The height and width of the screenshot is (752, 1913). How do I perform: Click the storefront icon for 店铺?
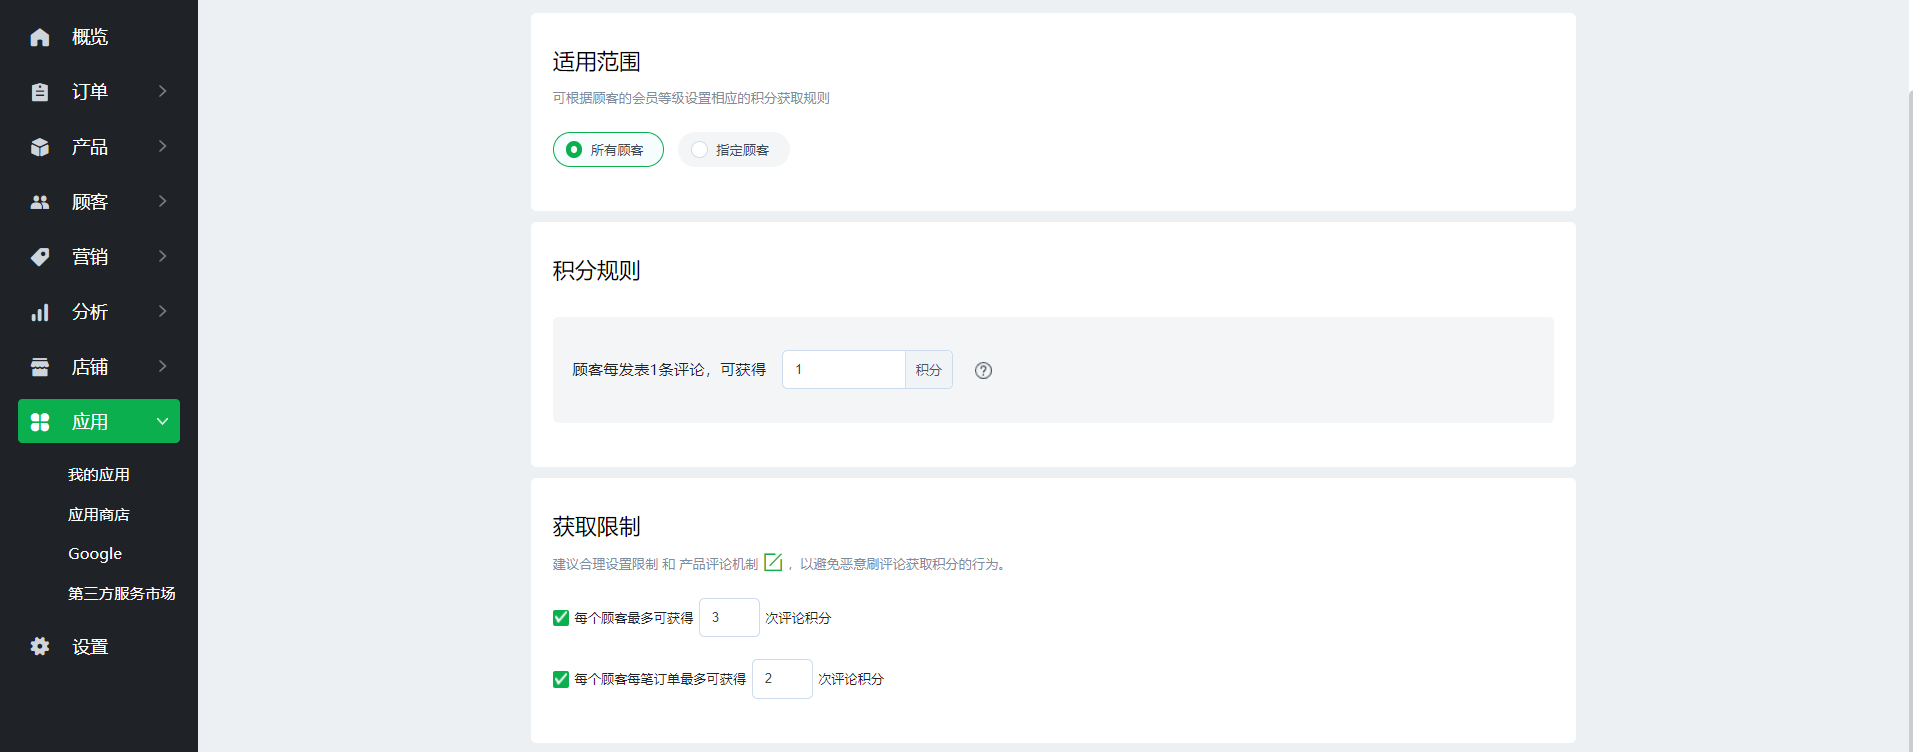click(40, 367)
